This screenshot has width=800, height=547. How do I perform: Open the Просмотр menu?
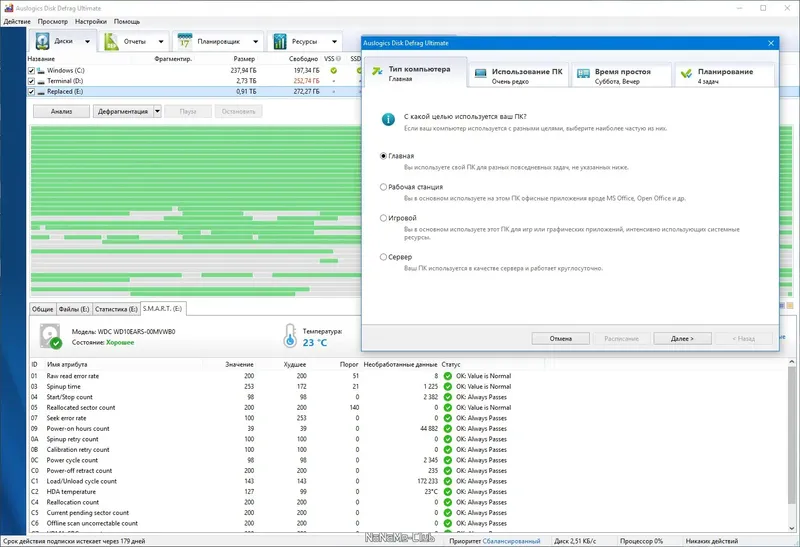coord(53,21)
